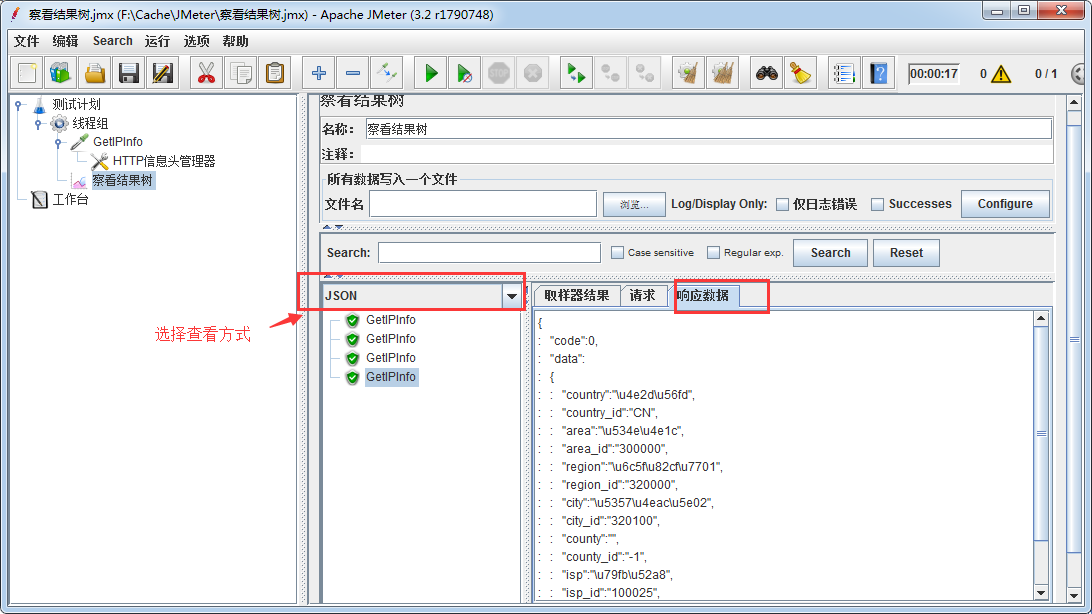
Task: Enable the 仅日志错误 checkbox
Action: point(782,204)
